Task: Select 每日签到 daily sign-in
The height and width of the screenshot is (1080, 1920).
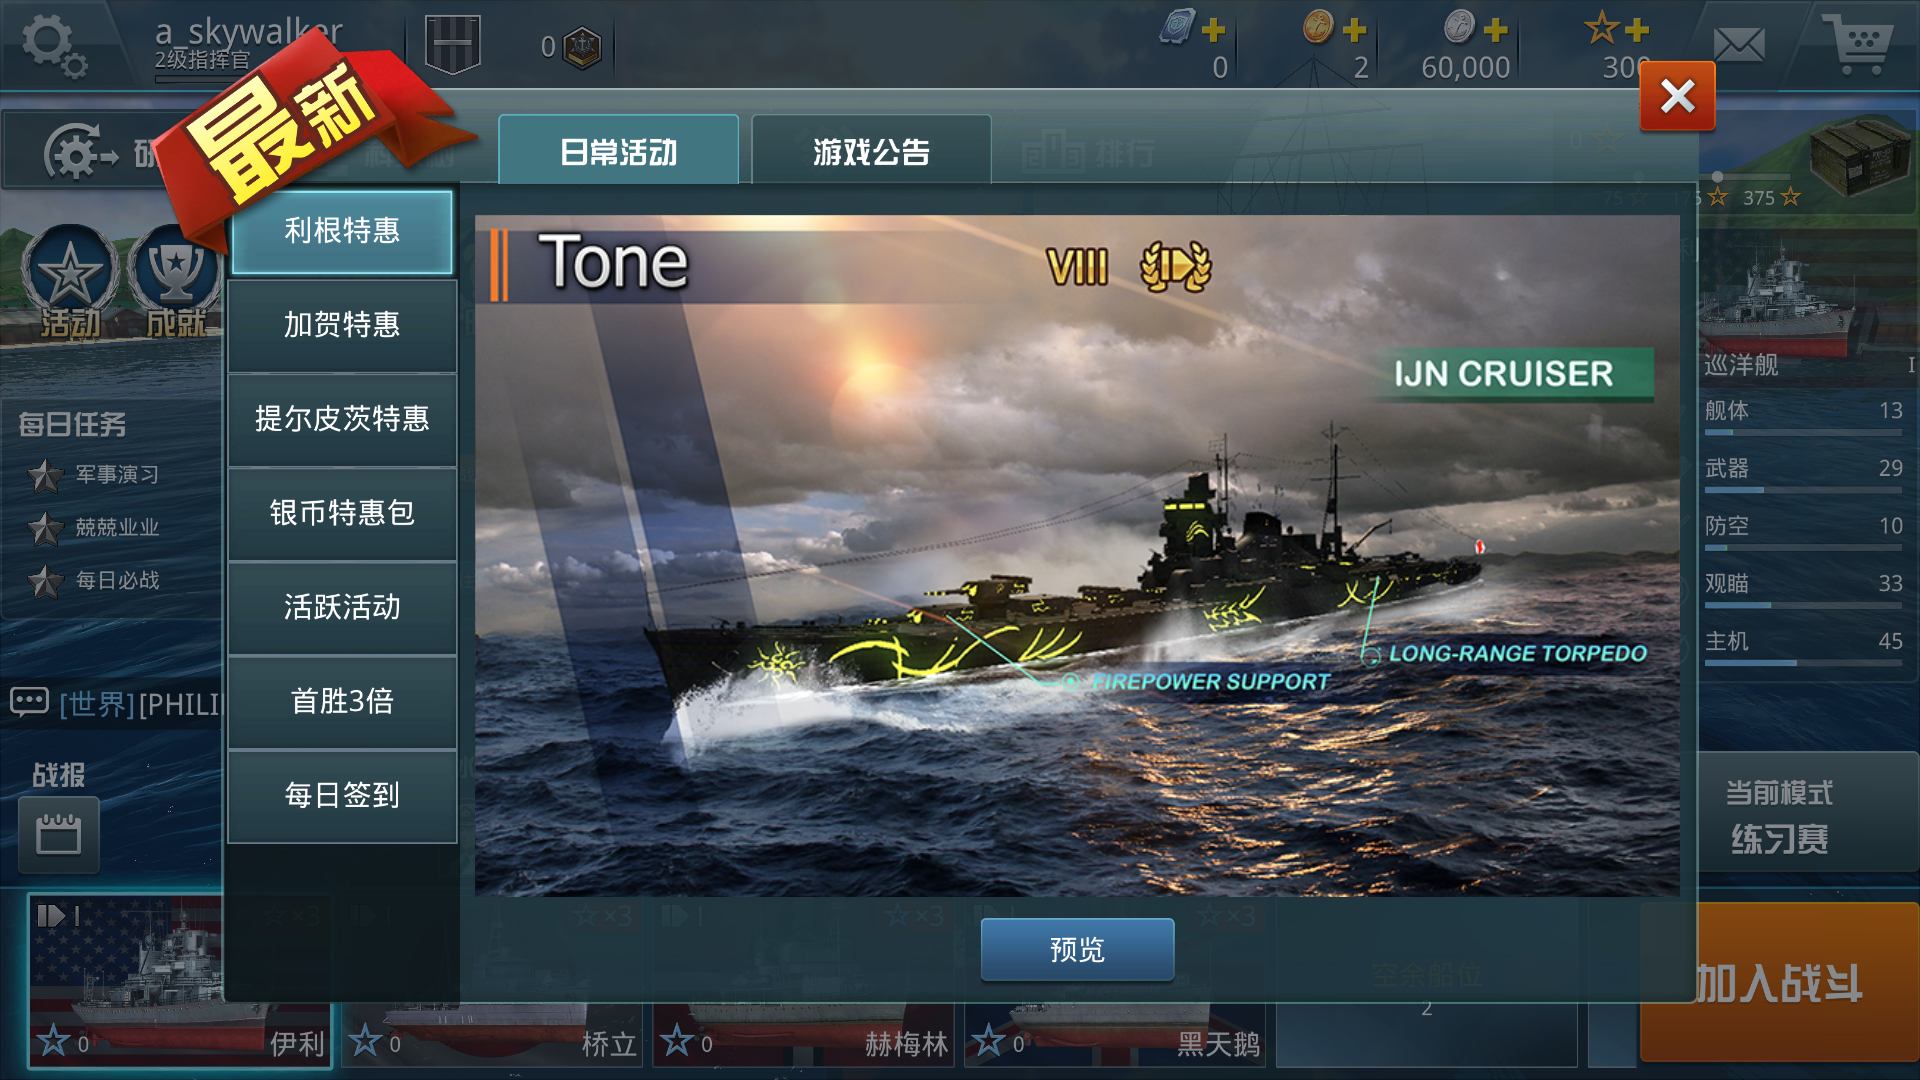Action: coord(342,795)
